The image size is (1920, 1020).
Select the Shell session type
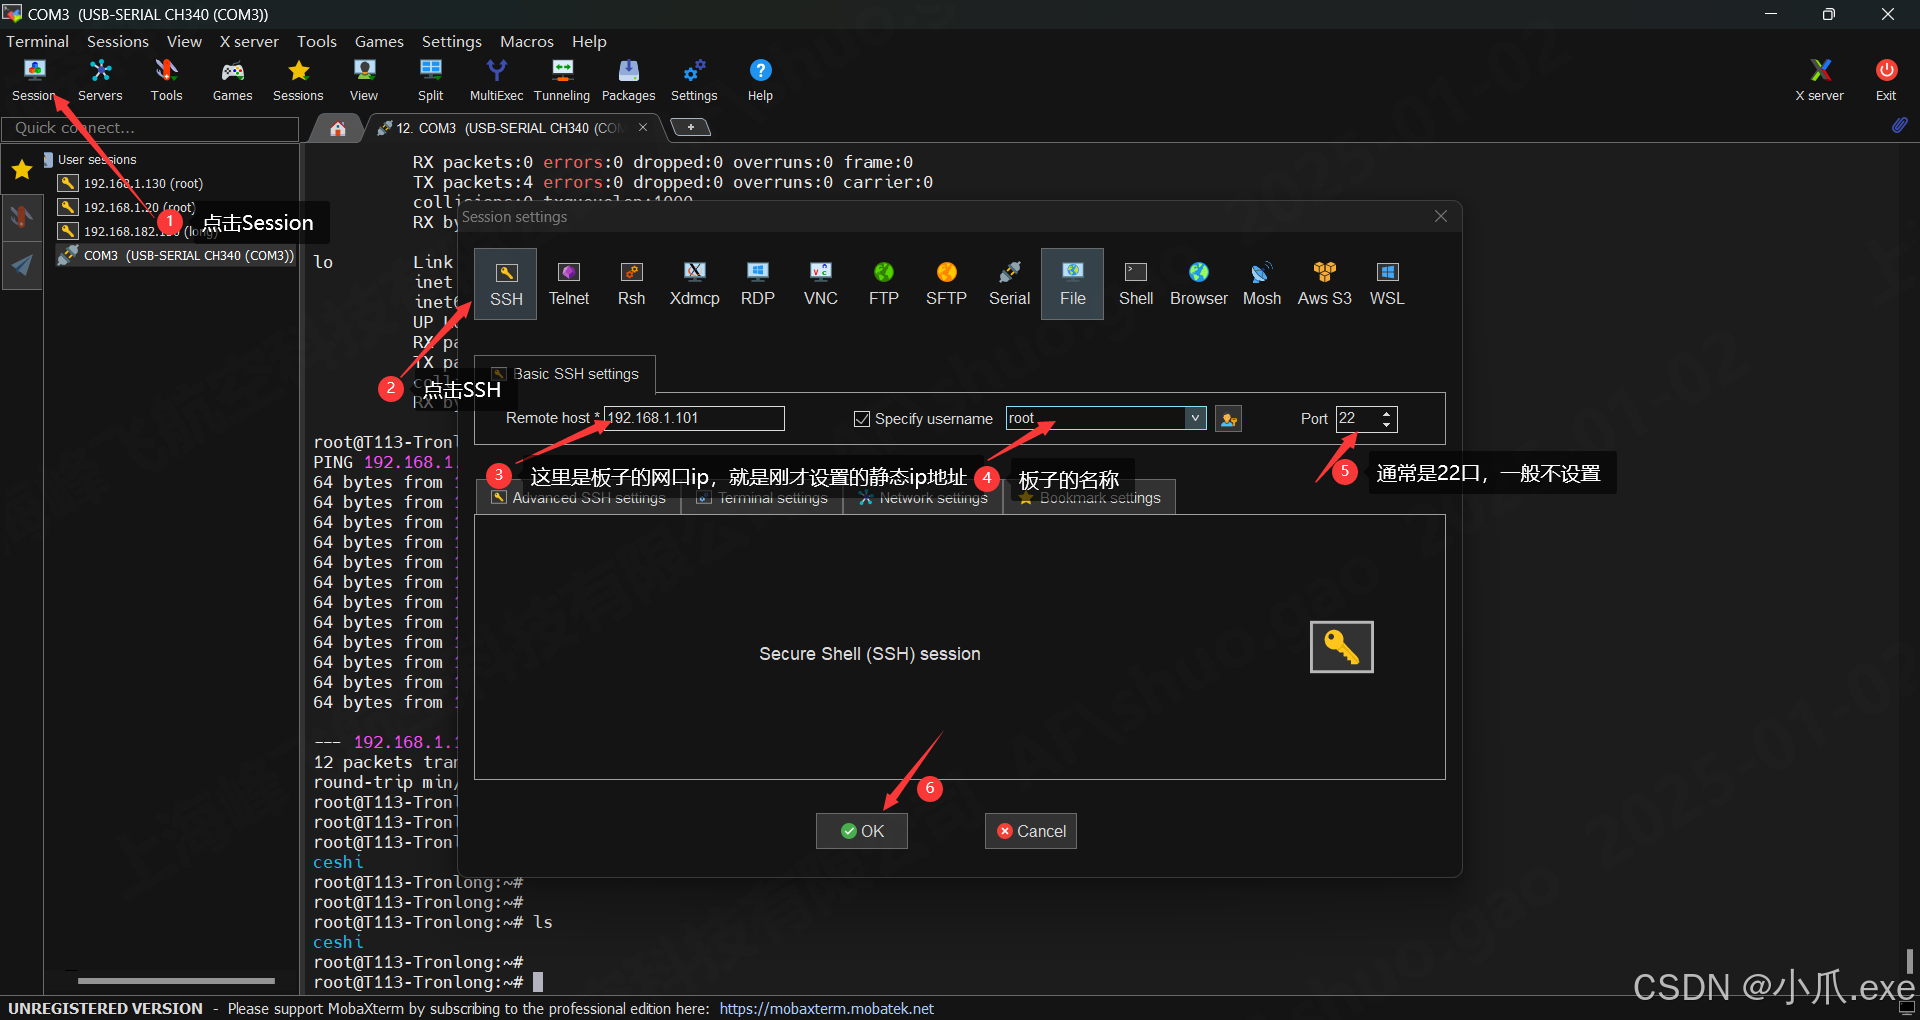point(1136,284)
